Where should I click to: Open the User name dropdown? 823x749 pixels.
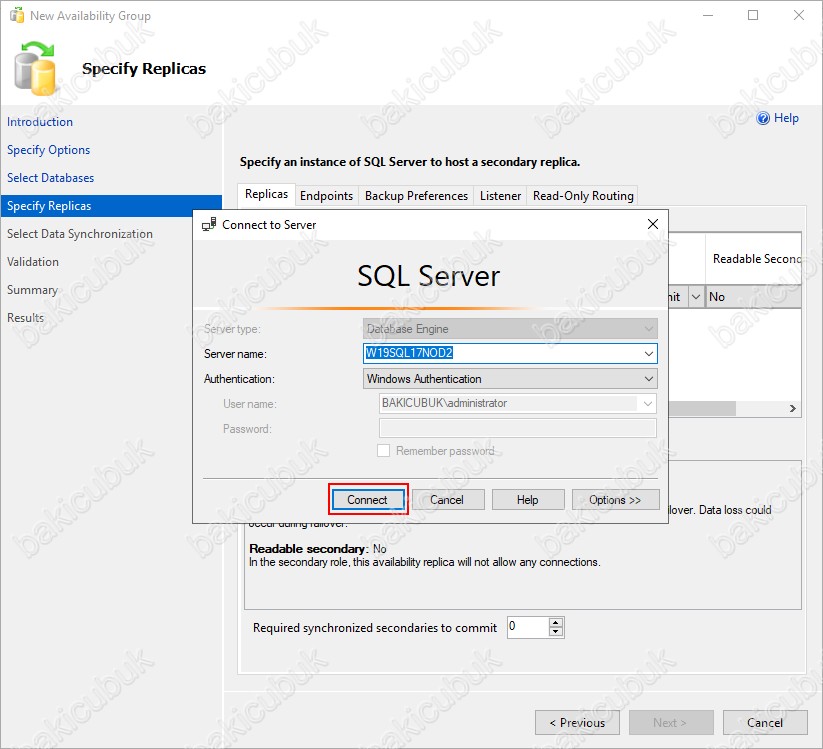pyautogui.click(x=648, y=404)
